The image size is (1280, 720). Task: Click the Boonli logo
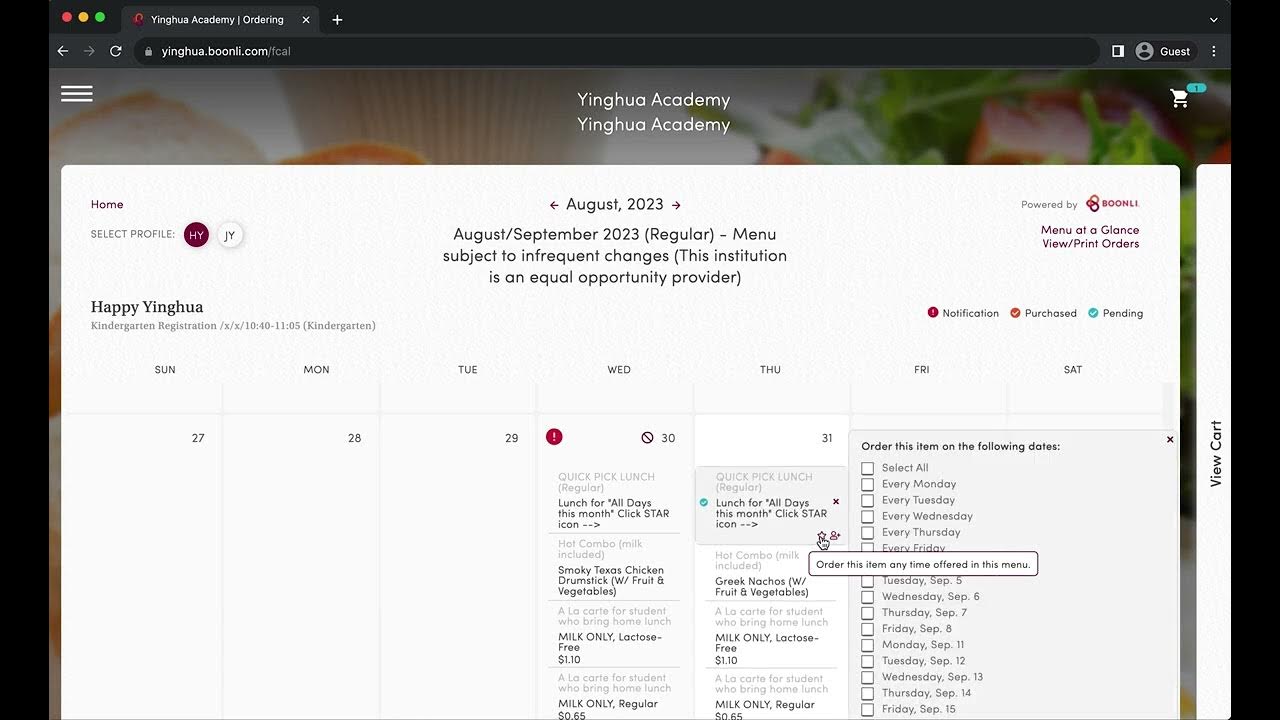[1112, 204]
